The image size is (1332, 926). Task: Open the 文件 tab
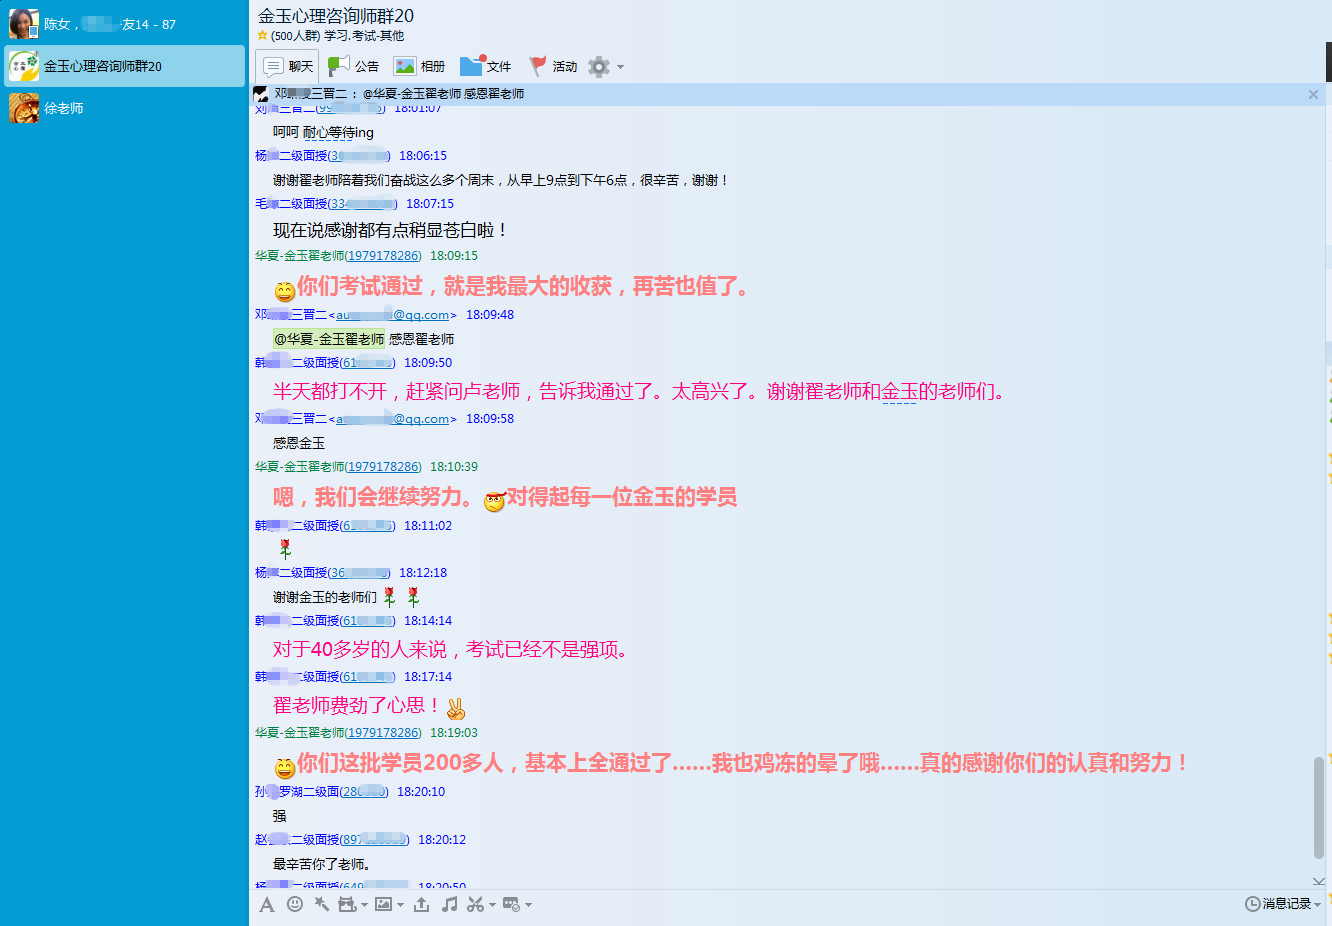click(486, 67)
